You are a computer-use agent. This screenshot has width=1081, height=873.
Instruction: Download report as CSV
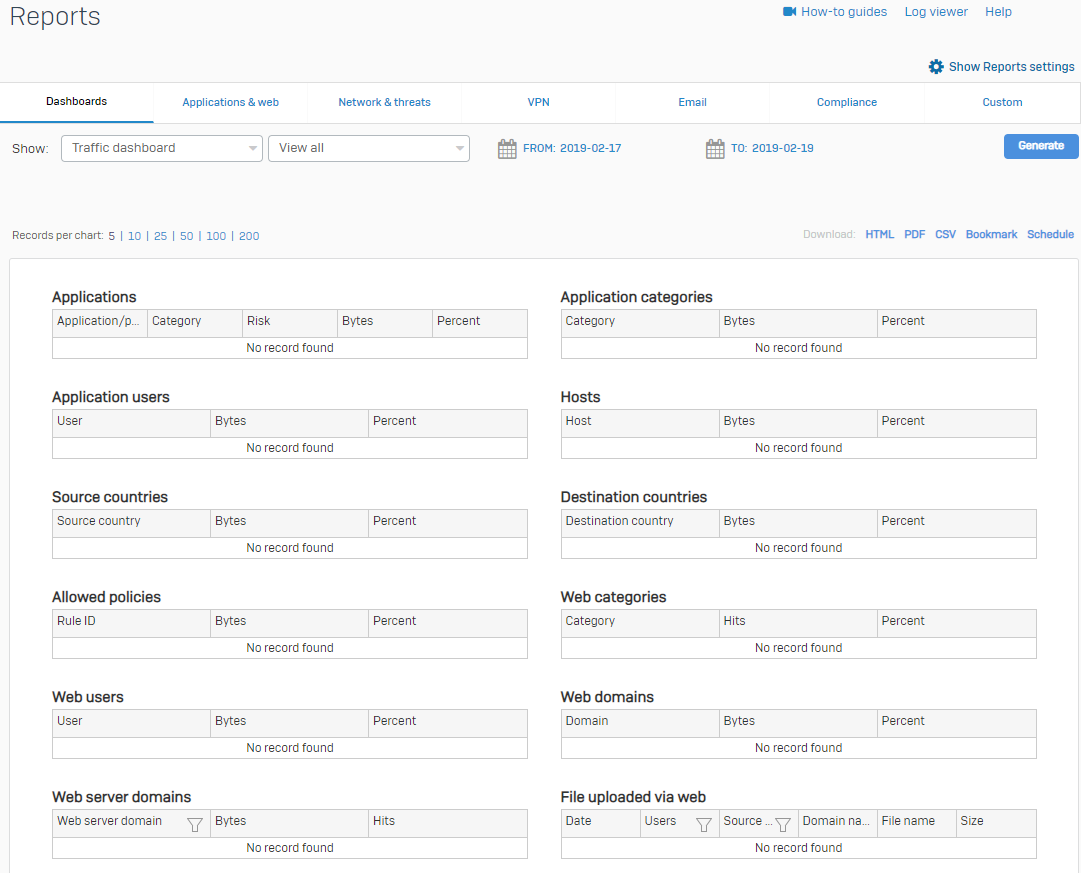coord(945,235)
